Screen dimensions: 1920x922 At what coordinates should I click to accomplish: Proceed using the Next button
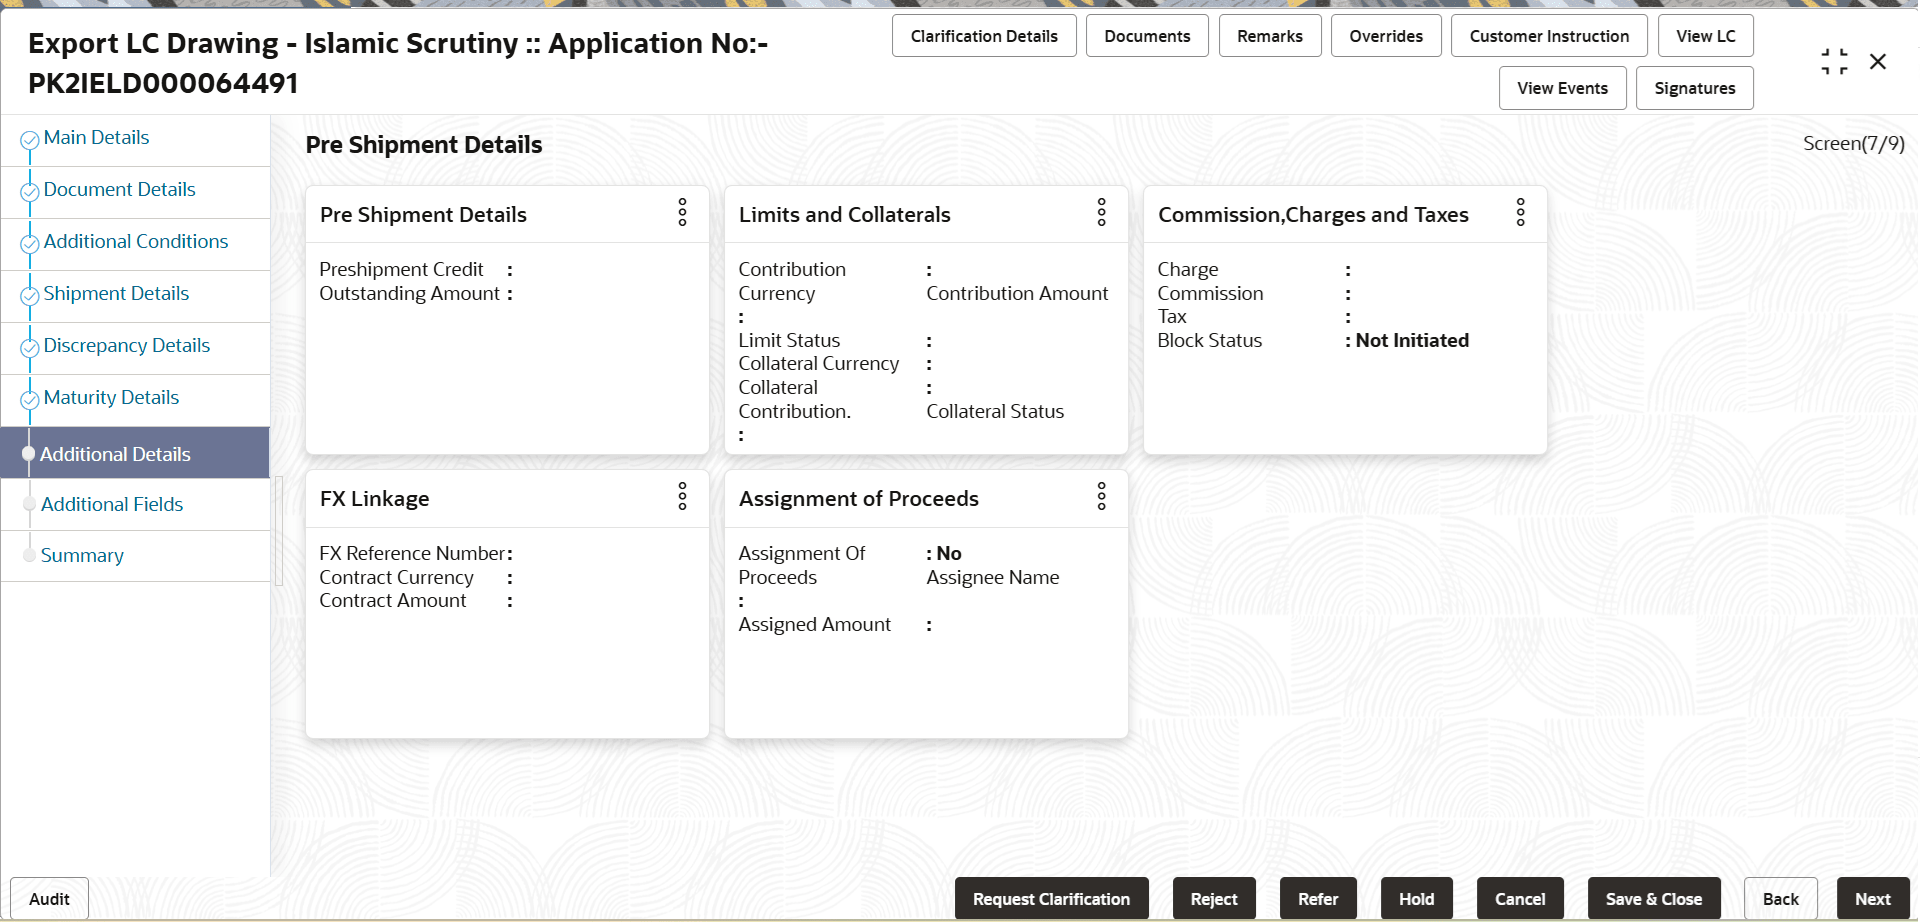(1873, 898)
